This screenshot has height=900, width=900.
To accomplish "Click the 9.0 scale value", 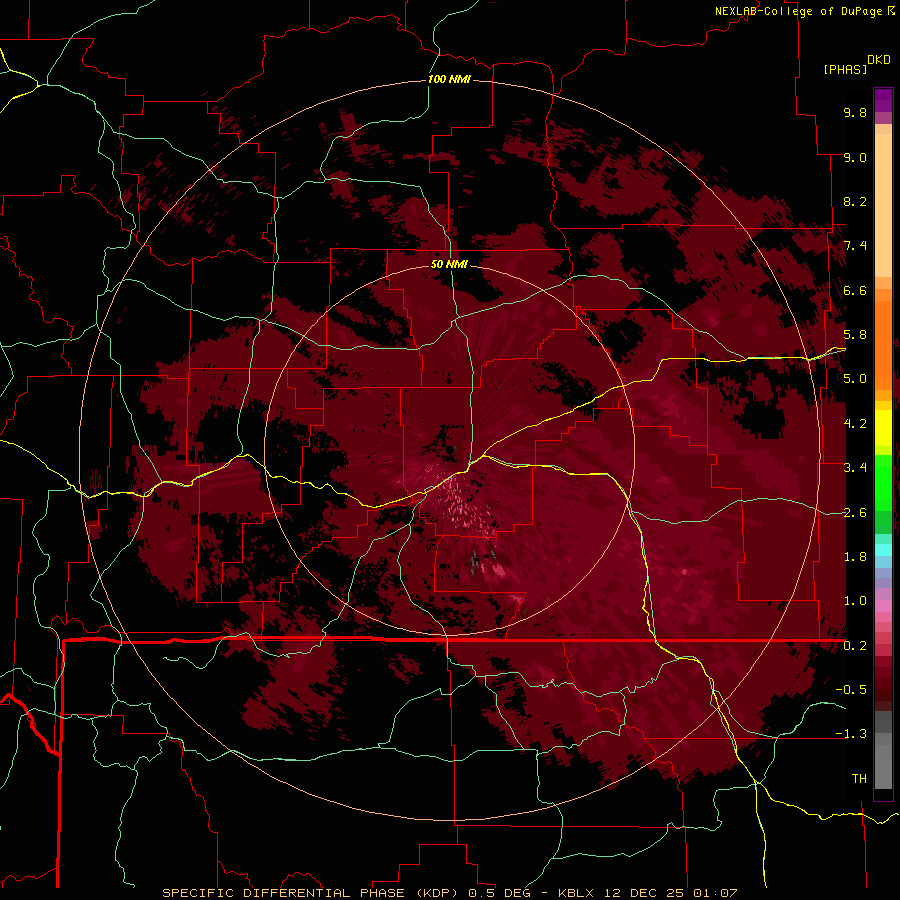I will point(855,157).
